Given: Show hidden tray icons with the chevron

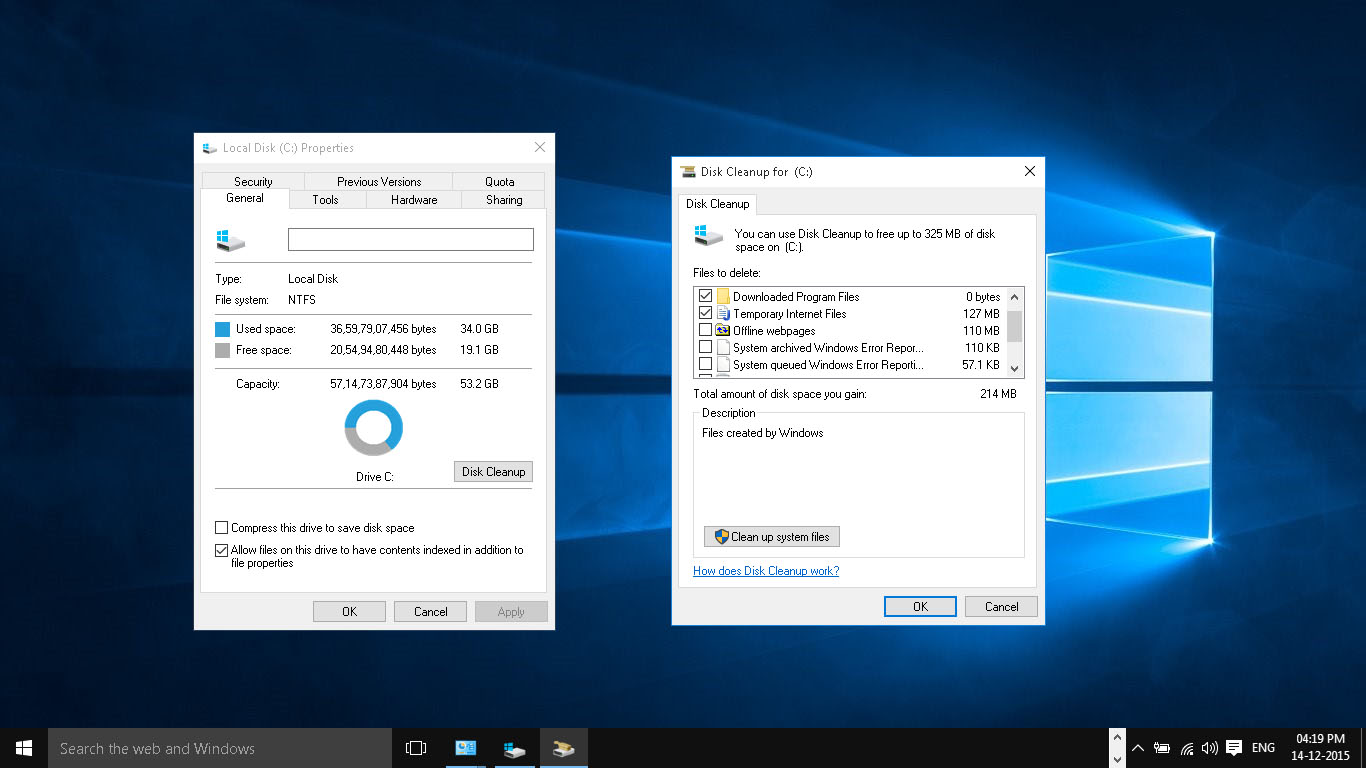Looking at the screenshot, I should click(x=1137, y=748).
